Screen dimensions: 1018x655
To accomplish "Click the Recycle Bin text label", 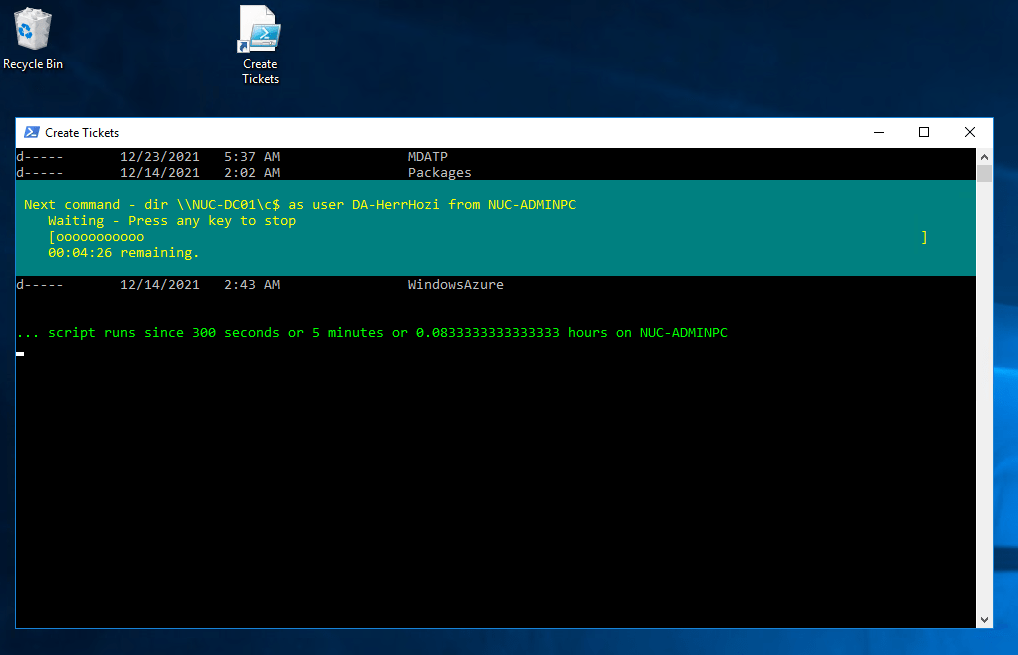I will tap(33, 64).
